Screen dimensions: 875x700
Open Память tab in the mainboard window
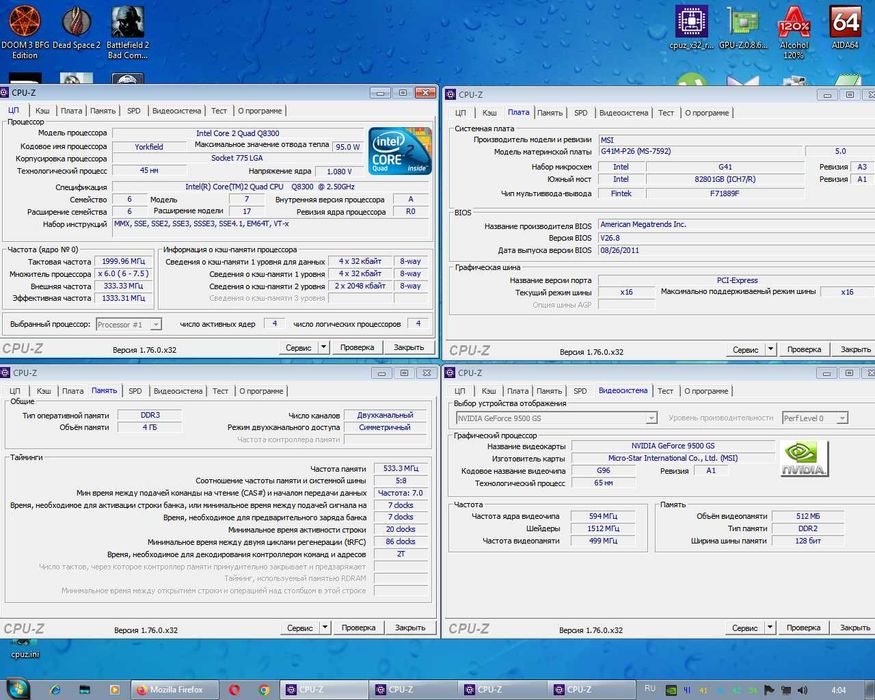[x=550, y=113]
